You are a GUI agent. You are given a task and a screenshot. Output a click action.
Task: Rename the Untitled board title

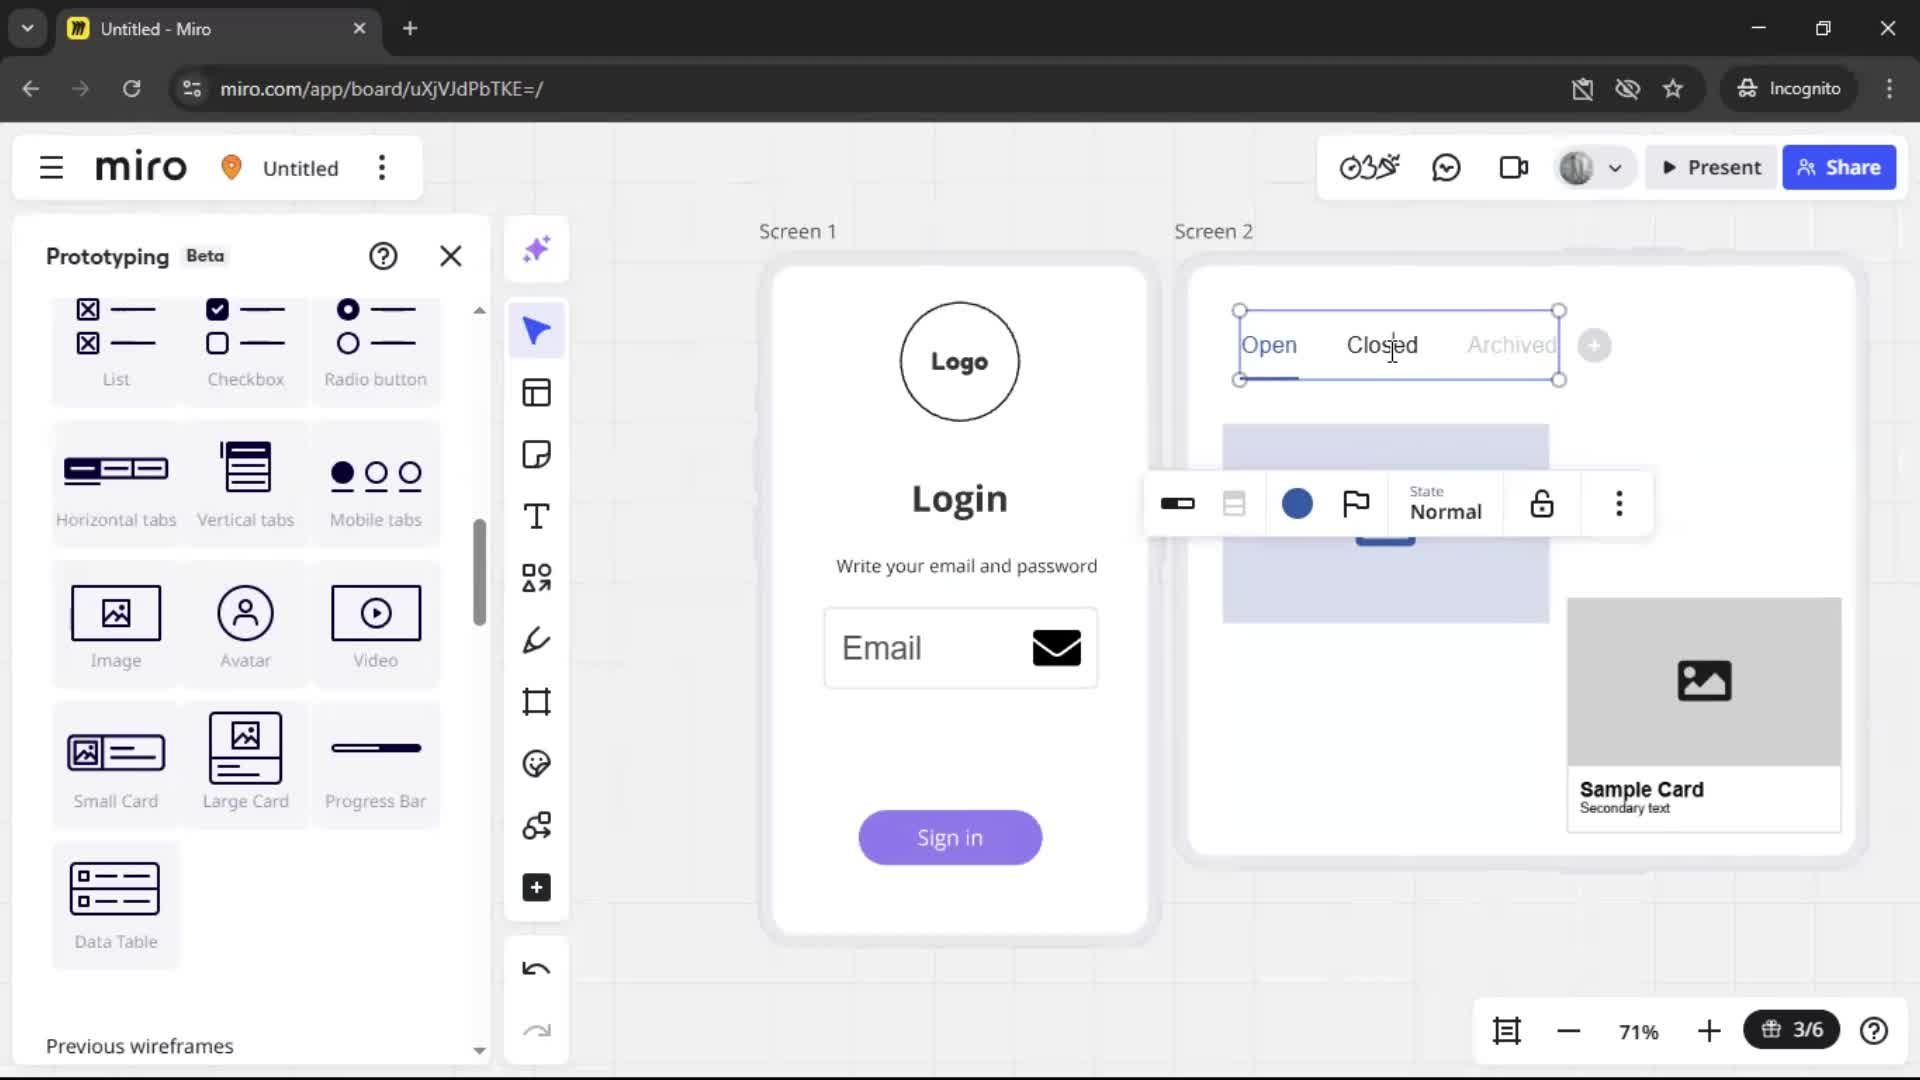300,168
